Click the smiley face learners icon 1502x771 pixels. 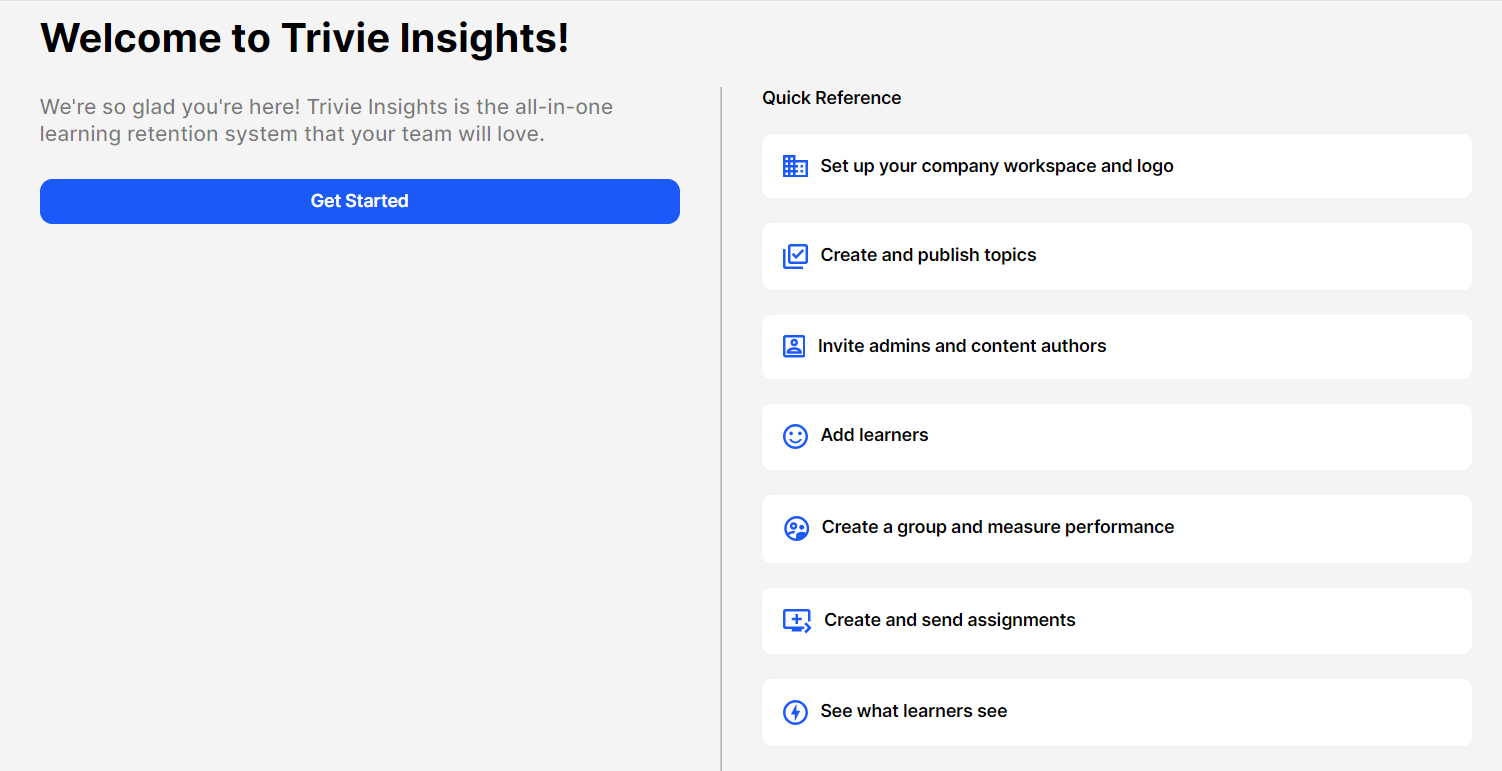(x=795, y=436)
